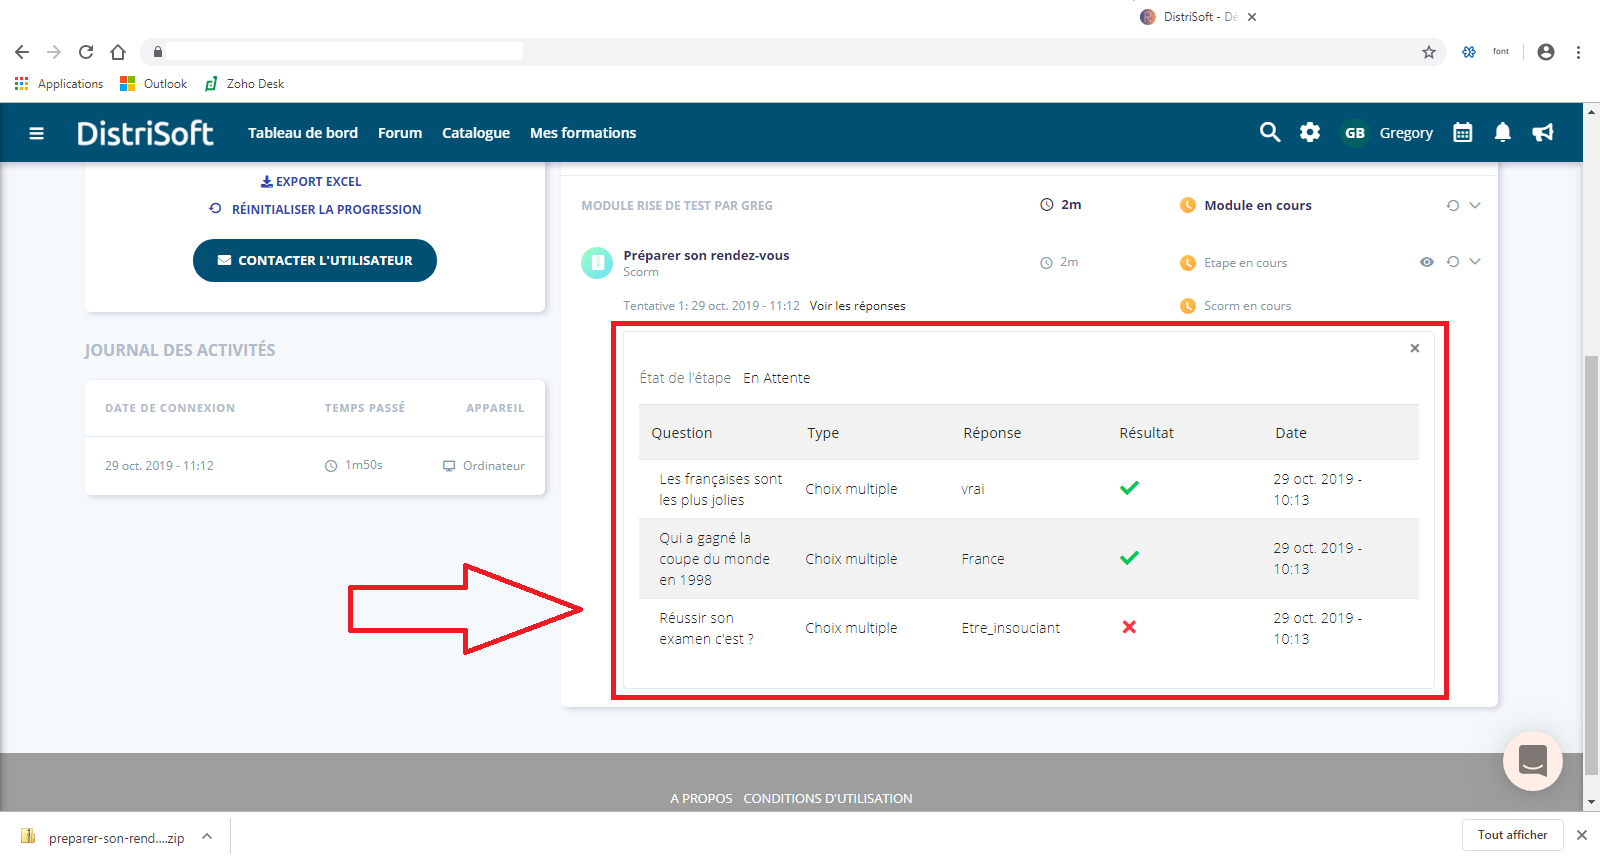Close the downloads bar
This screenshot has height=860, width=1600.
pos(1582,835)
